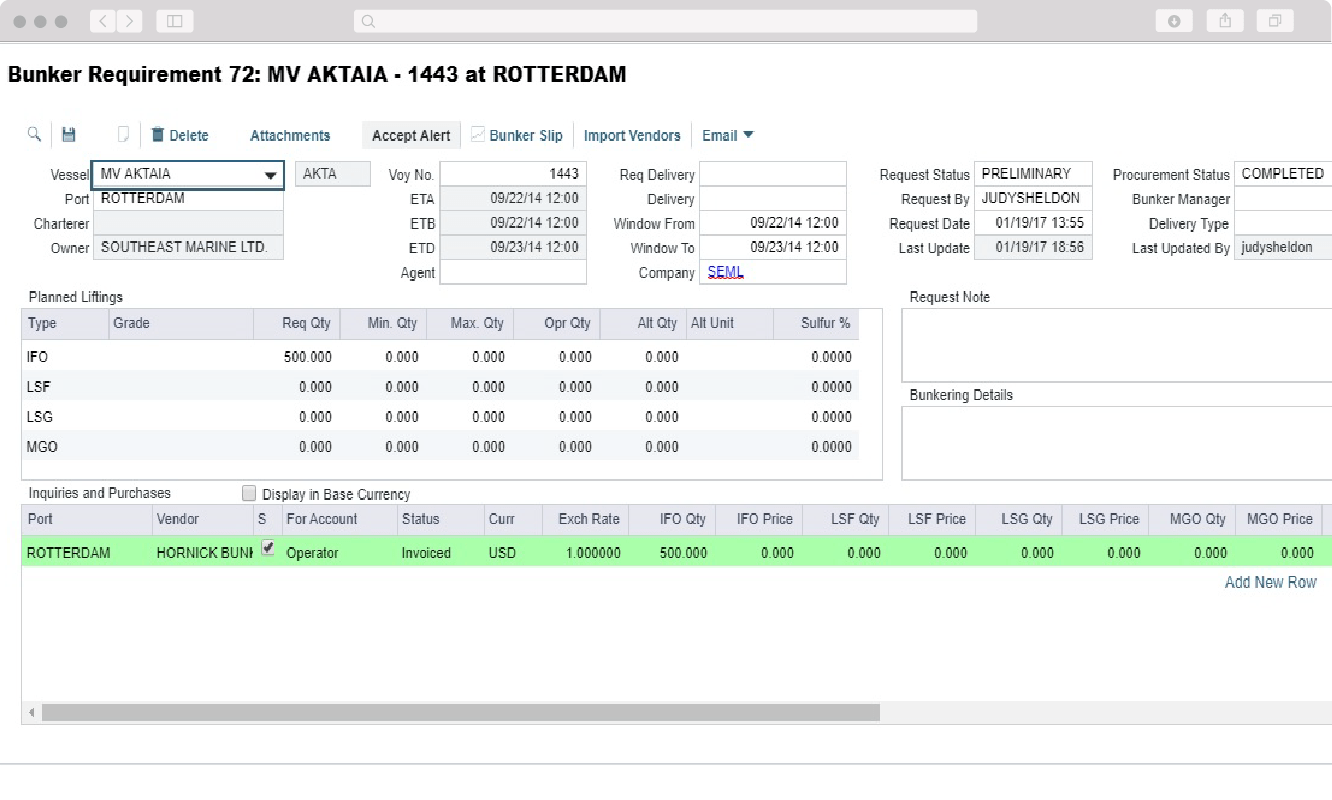1332x800 pixels.
Task: Click the Request Note text area
Action: [x=1117, y=345]
